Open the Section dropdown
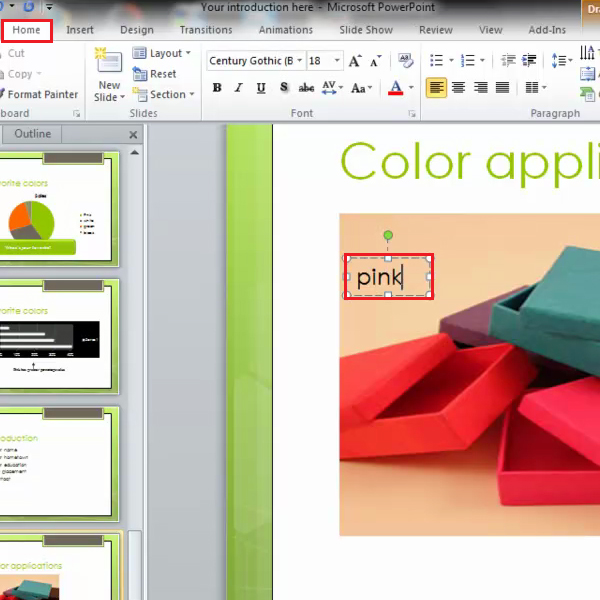Screen dimensions: 600x600 [163, 95]
